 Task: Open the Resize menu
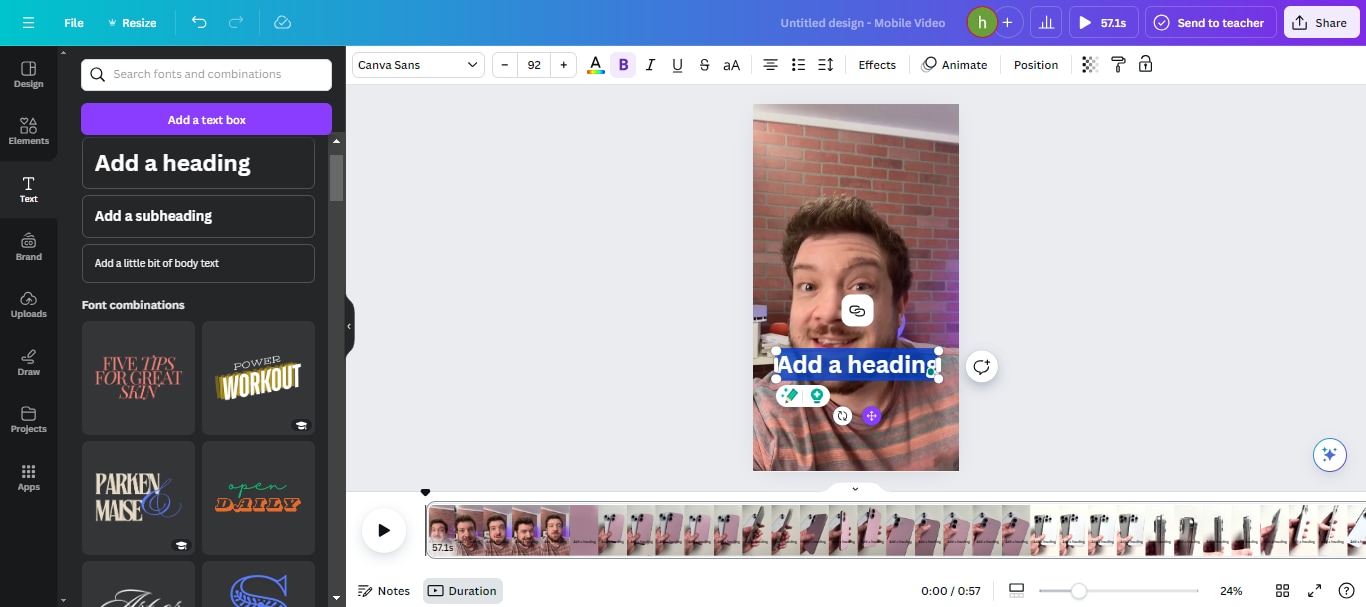[132, 22]
